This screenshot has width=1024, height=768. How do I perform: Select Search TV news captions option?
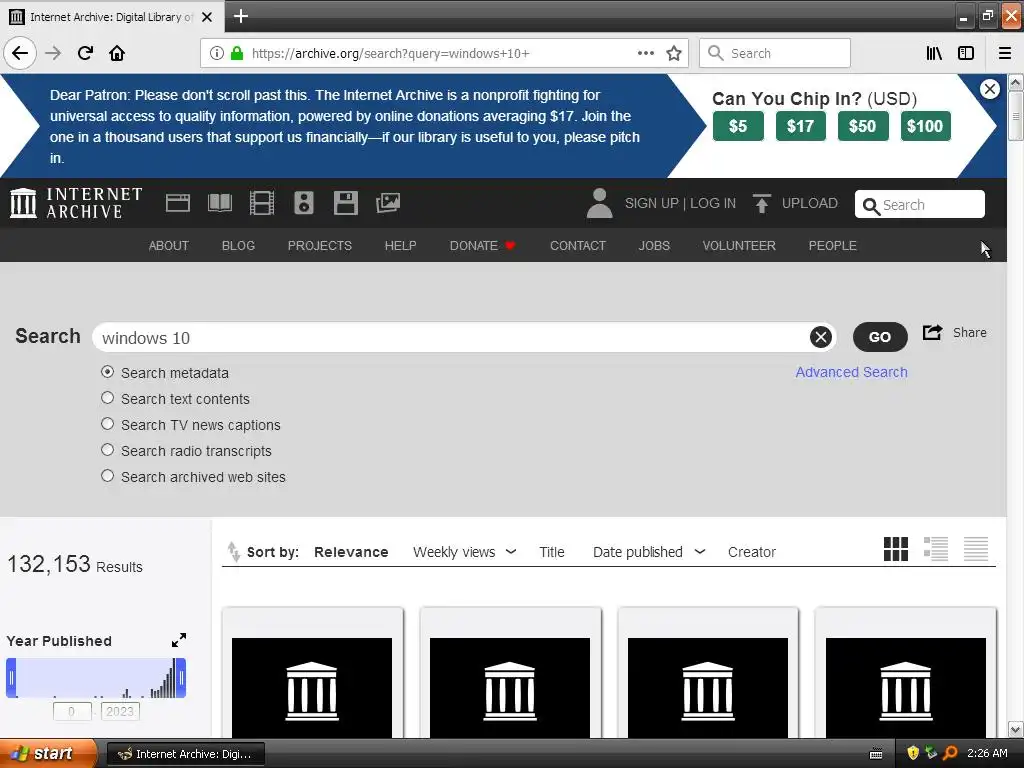107,424
